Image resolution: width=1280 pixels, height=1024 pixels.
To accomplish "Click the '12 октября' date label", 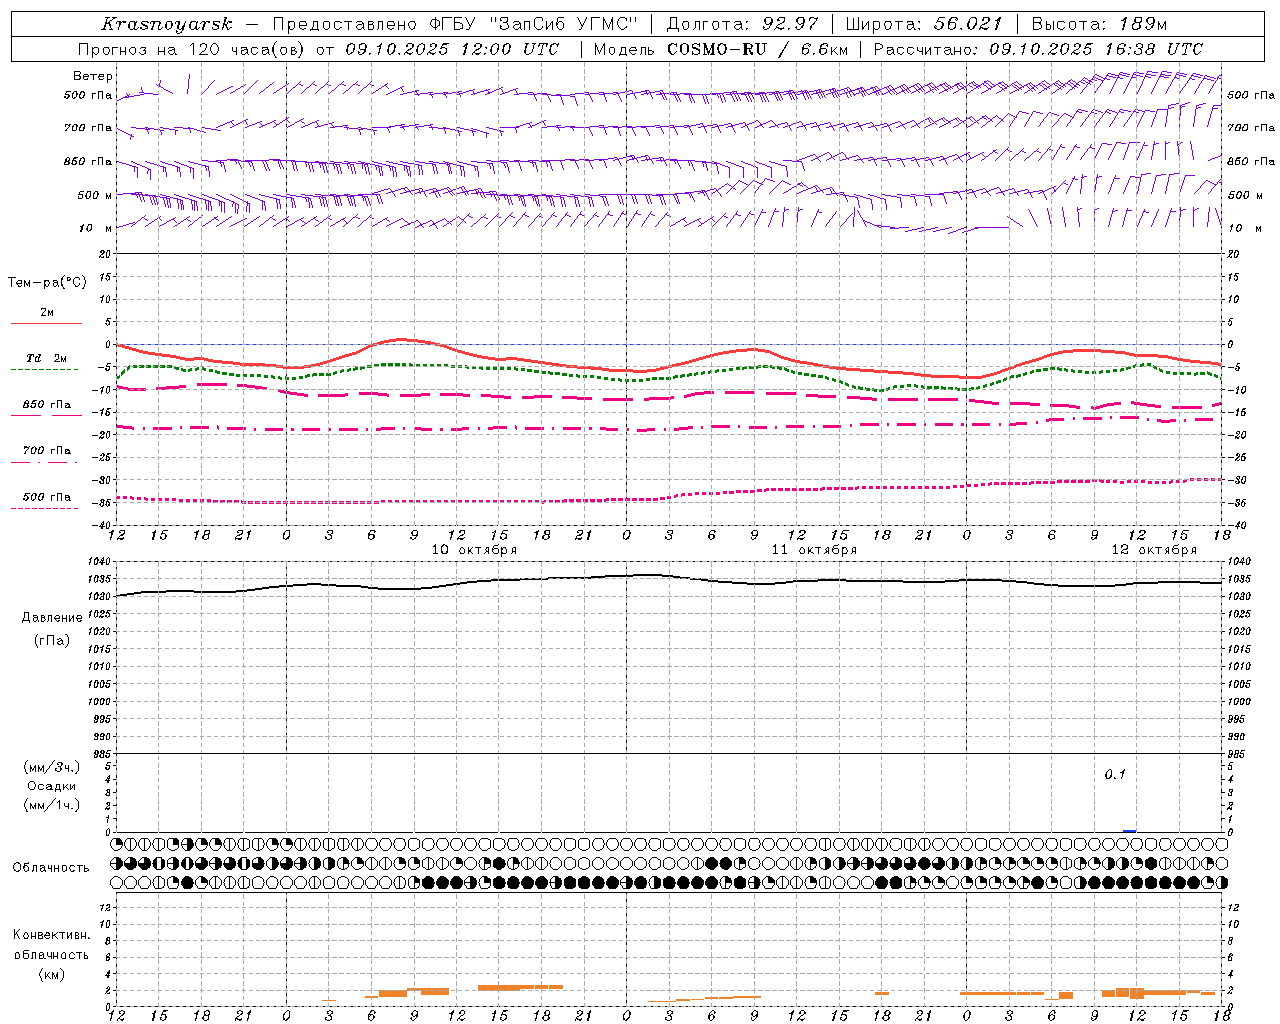I will click(x=1154, y=550).
